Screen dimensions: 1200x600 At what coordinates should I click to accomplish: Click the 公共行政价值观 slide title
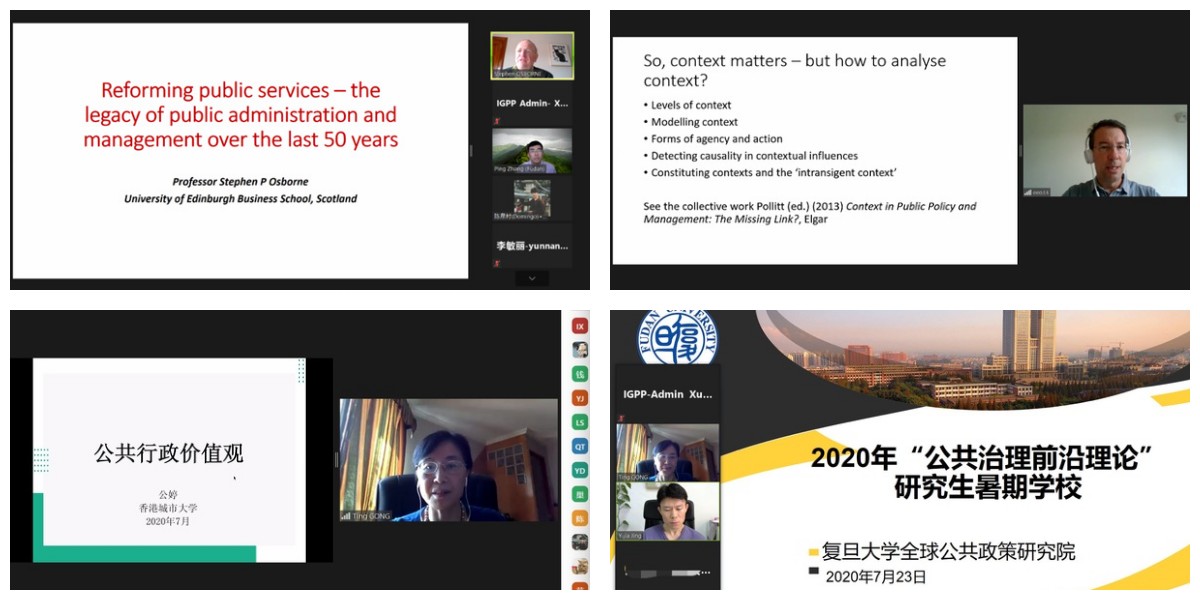point(169,453)
